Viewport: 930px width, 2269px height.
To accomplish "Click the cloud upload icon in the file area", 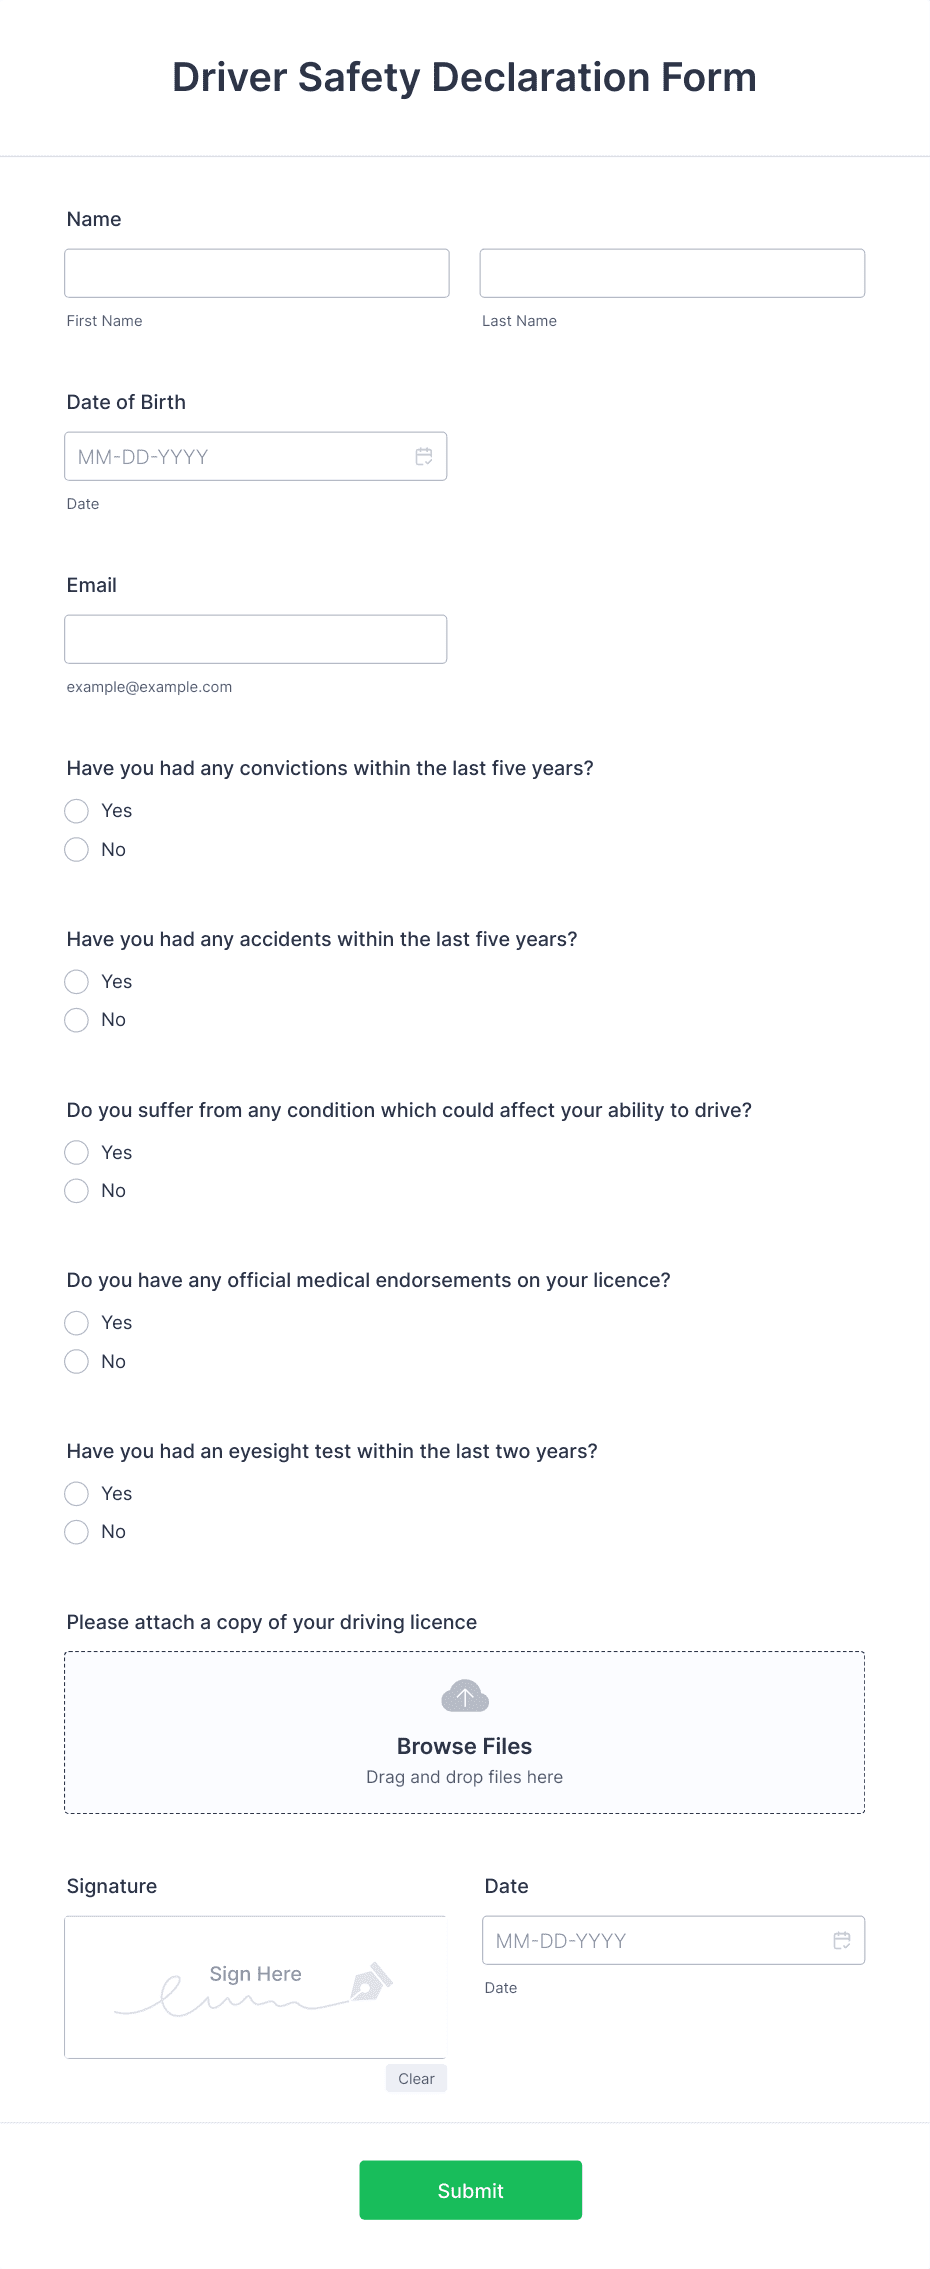I will [x=464, y=1696].
